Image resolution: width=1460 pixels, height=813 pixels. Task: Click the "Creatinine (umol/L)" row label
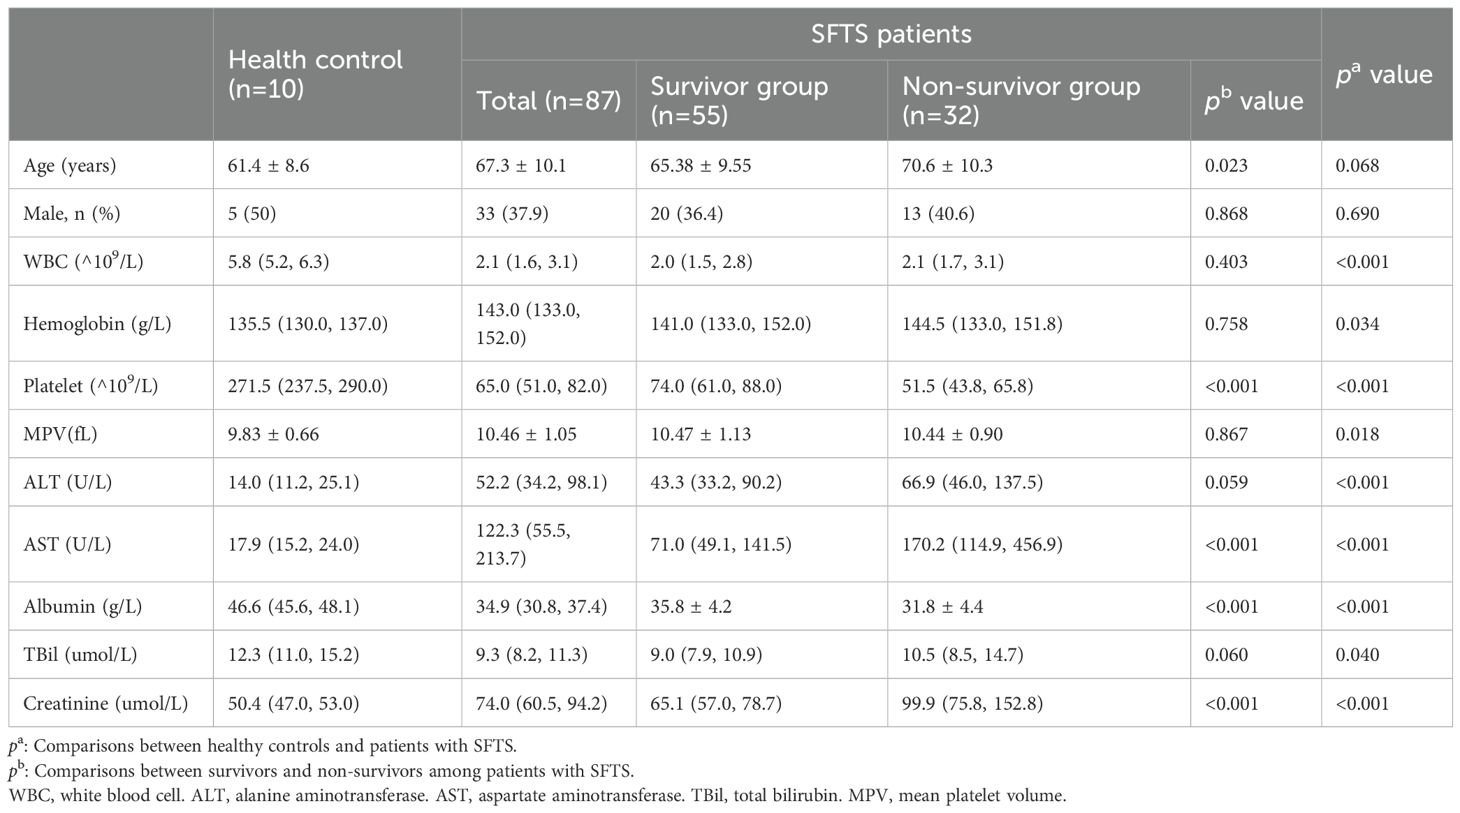click(x=105, y=703)
